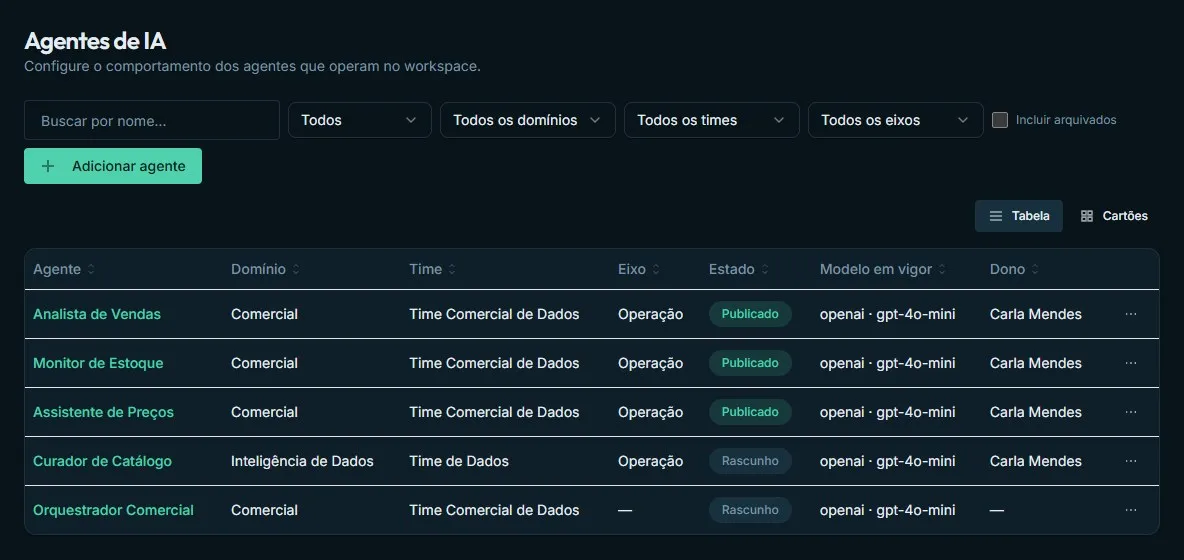1184x560 pixels.
Task: Switch to Cartões view
Action: (1114, 216)
